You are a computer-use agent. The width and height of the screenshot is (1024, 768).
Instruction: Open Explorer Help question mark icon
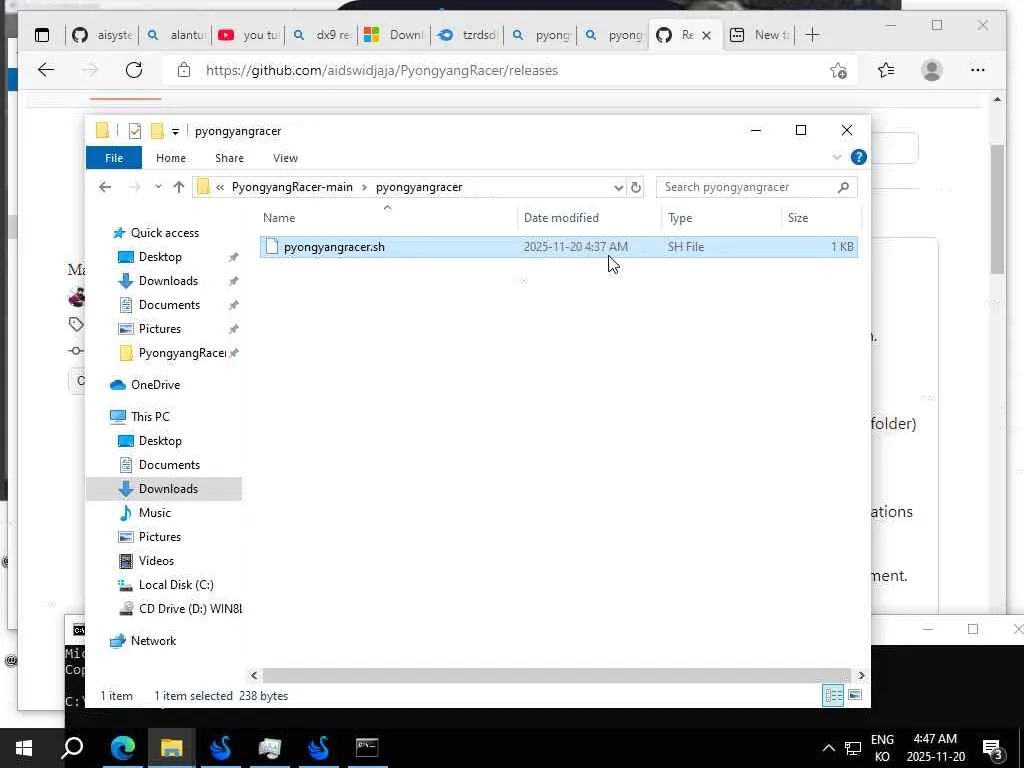(859, 157)
